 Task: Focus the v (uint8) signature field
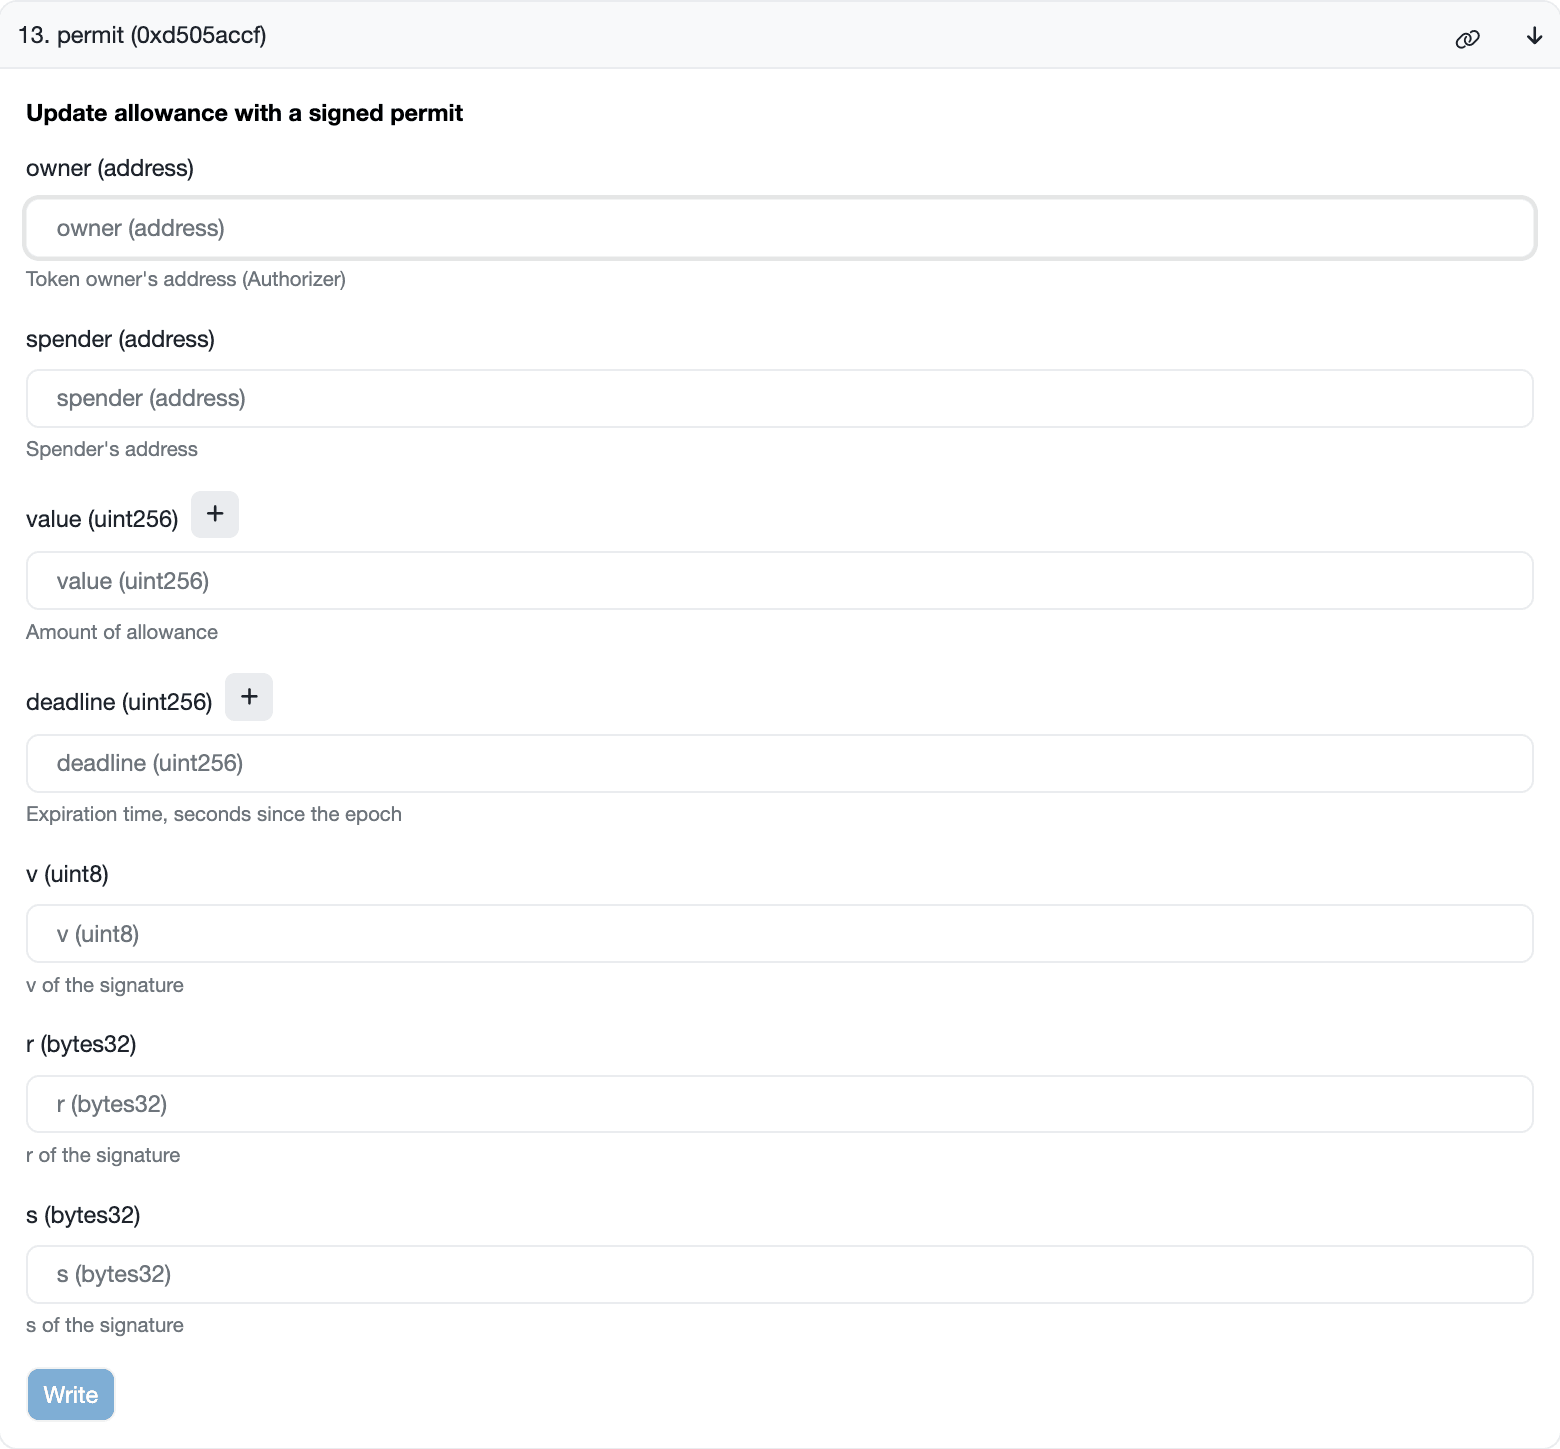(778, 933)
